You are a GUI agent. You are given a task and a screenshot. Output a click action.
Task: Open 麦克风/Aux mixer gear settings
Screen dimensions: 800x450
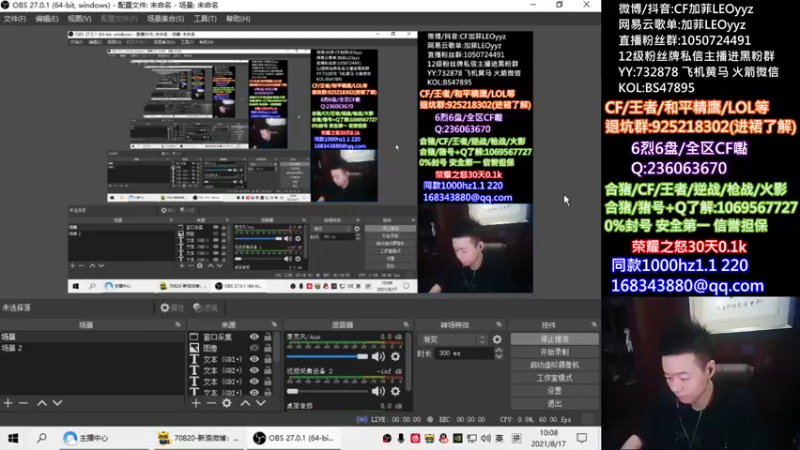click(395, 356)
